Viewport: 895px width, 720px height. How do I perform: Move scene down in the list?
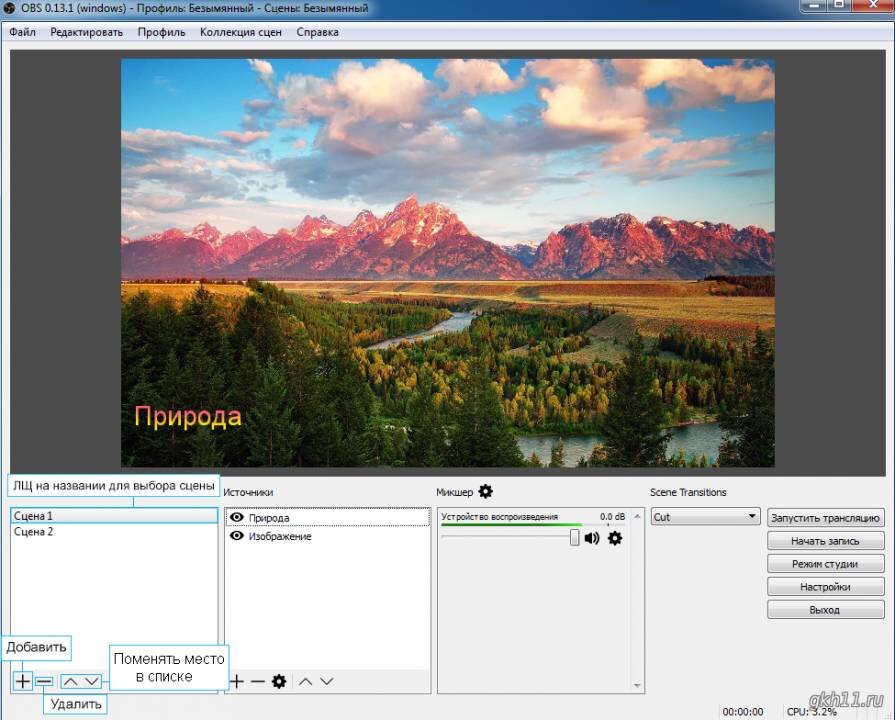click(x=91, y=681)
